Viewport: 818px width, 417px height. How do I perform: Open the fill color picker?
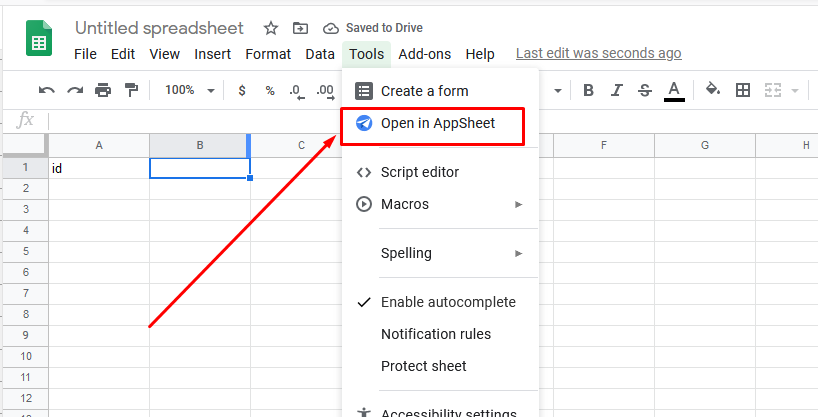click(x=713, y=90)
